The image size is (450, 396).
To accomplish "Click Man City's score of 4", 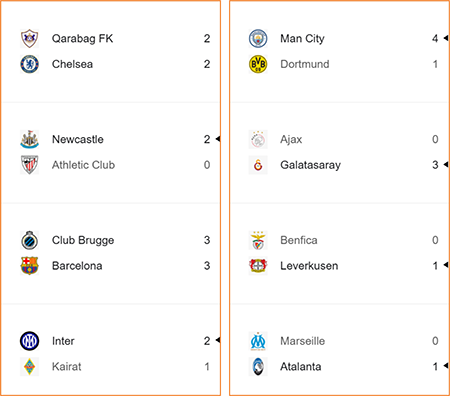I will (x=435, y=39).
